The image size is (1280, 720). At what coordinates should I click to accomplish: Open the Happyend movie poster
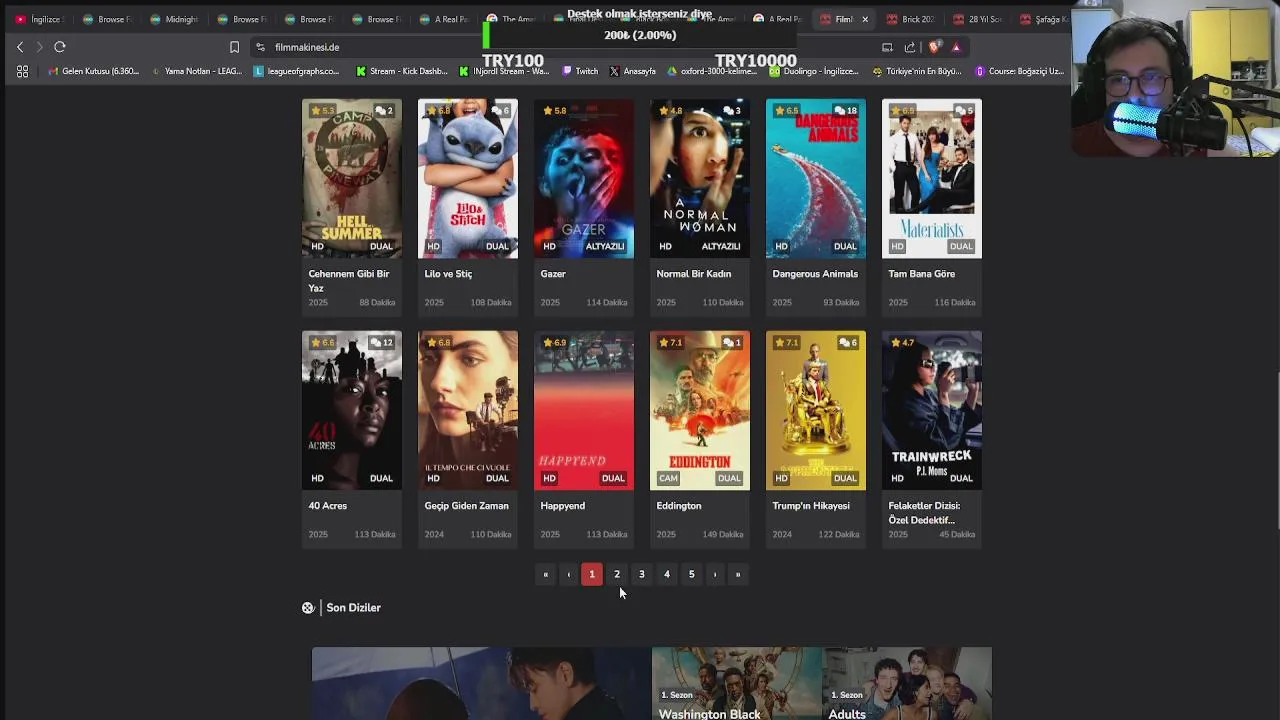pos(584,411)
